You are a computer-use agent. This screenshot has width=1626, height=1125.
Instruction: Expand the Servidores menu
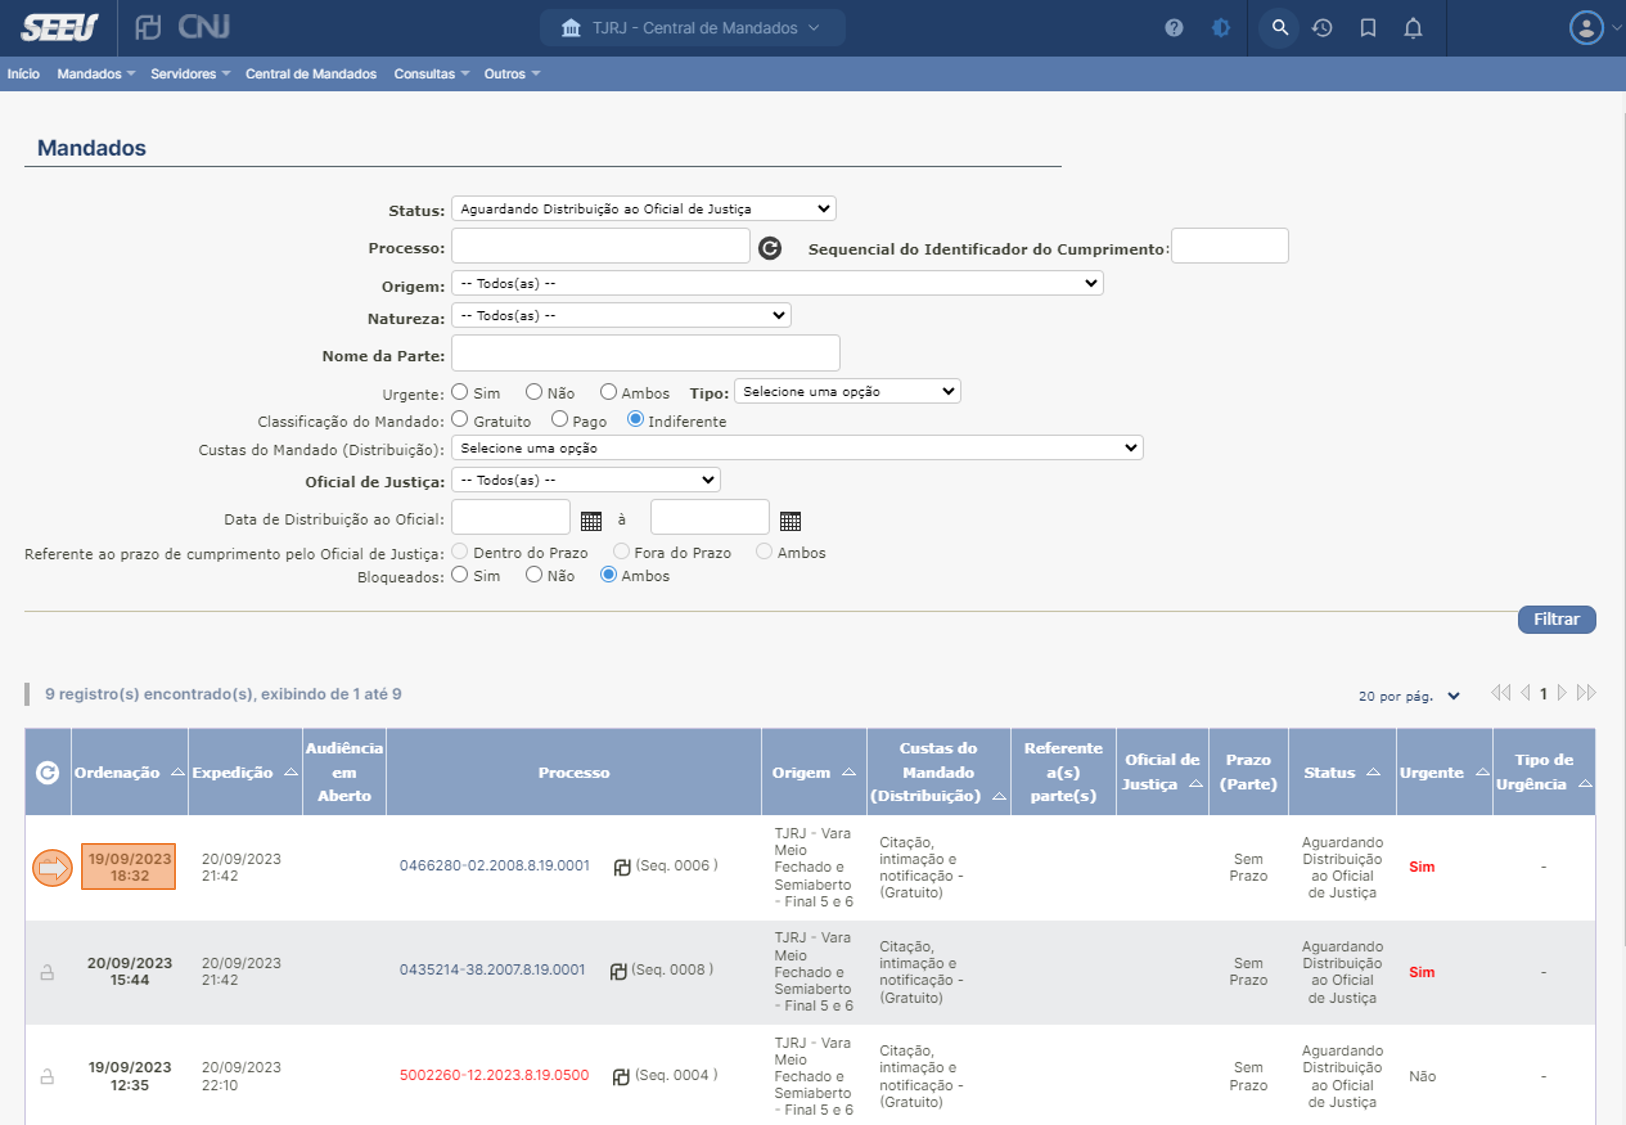tap(190, 74)
